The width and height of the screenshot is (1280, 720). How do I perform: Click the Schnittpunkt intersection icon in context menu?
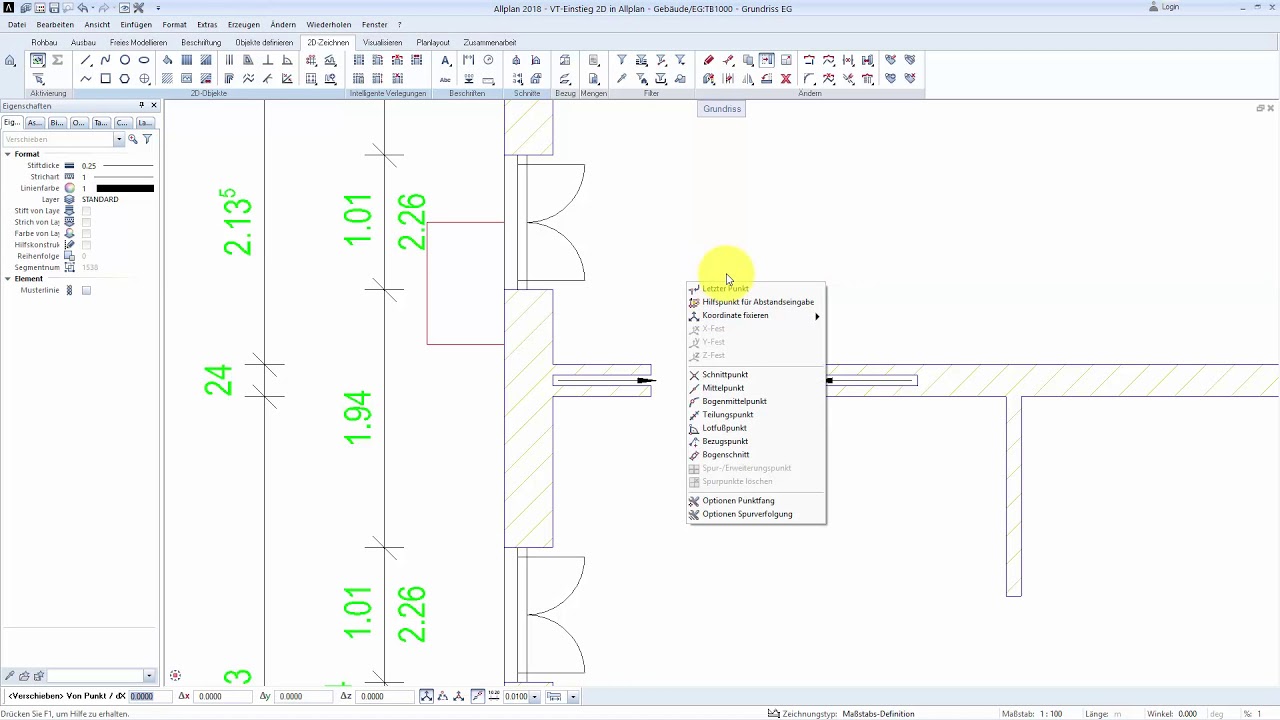pos(695,375)
